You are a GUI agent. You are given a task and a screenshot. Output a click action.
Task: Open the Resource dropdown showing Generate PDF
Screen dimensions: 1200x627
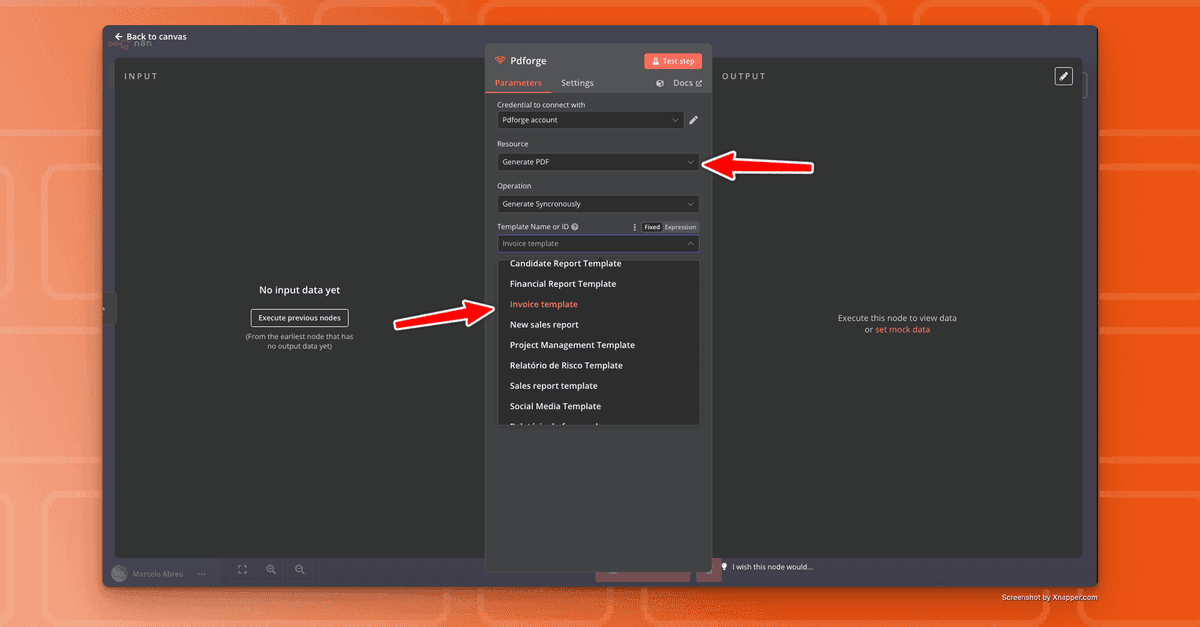click(597, 161)
